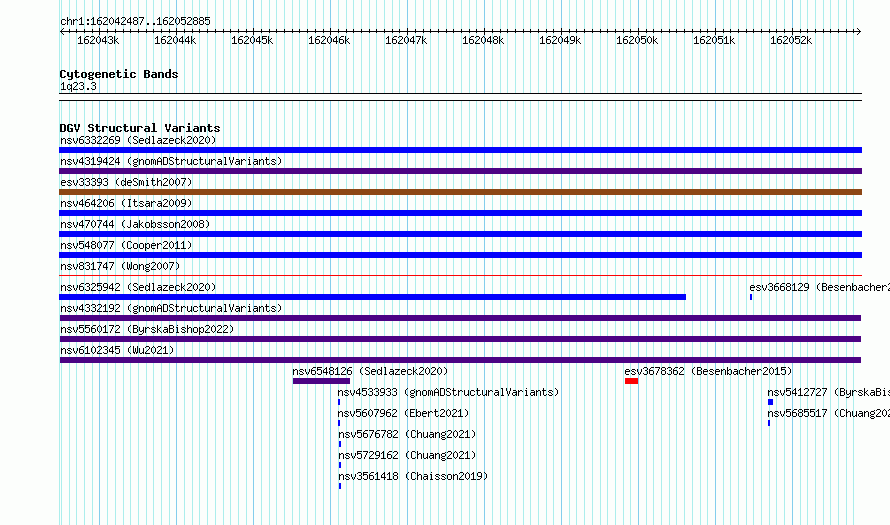Click the 162047k ruler tick label
The width and height of the screenshot is (890, 525).
click(406, 40)
